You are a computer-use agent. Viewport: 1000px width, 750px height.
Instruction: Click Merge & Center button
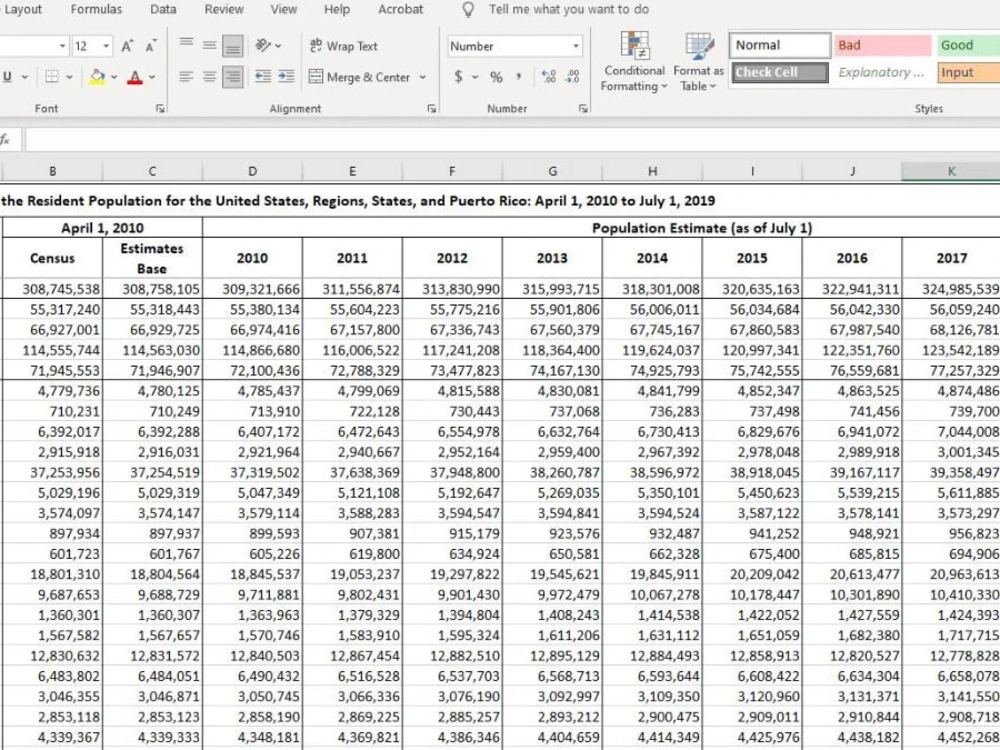click(360, 77)
